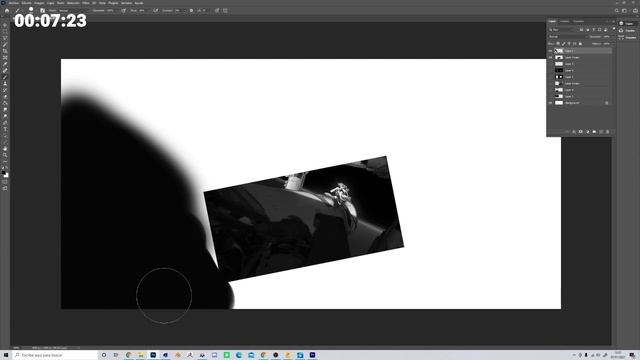Image resolution: width=640 pixels, height=360 pixels.
Task: Select the Eyedropper tool
Action: tap(5, 64)
